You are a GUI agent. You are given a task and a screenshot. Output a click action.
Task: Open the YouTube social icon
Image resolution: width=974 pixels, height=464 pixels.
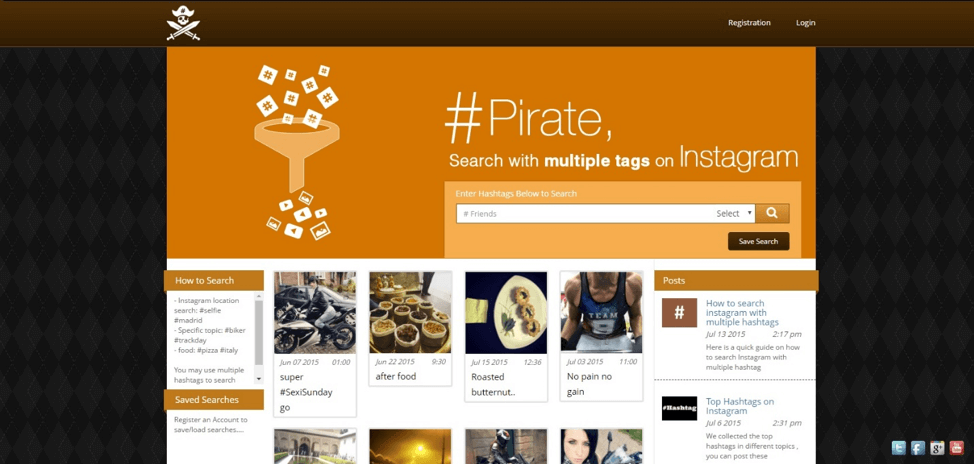click(x=957, y=447)
